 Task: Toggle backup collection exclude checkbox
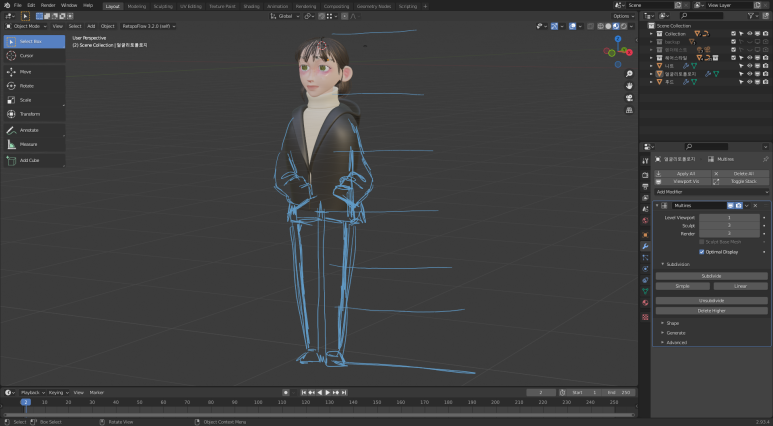coord(733,42)
